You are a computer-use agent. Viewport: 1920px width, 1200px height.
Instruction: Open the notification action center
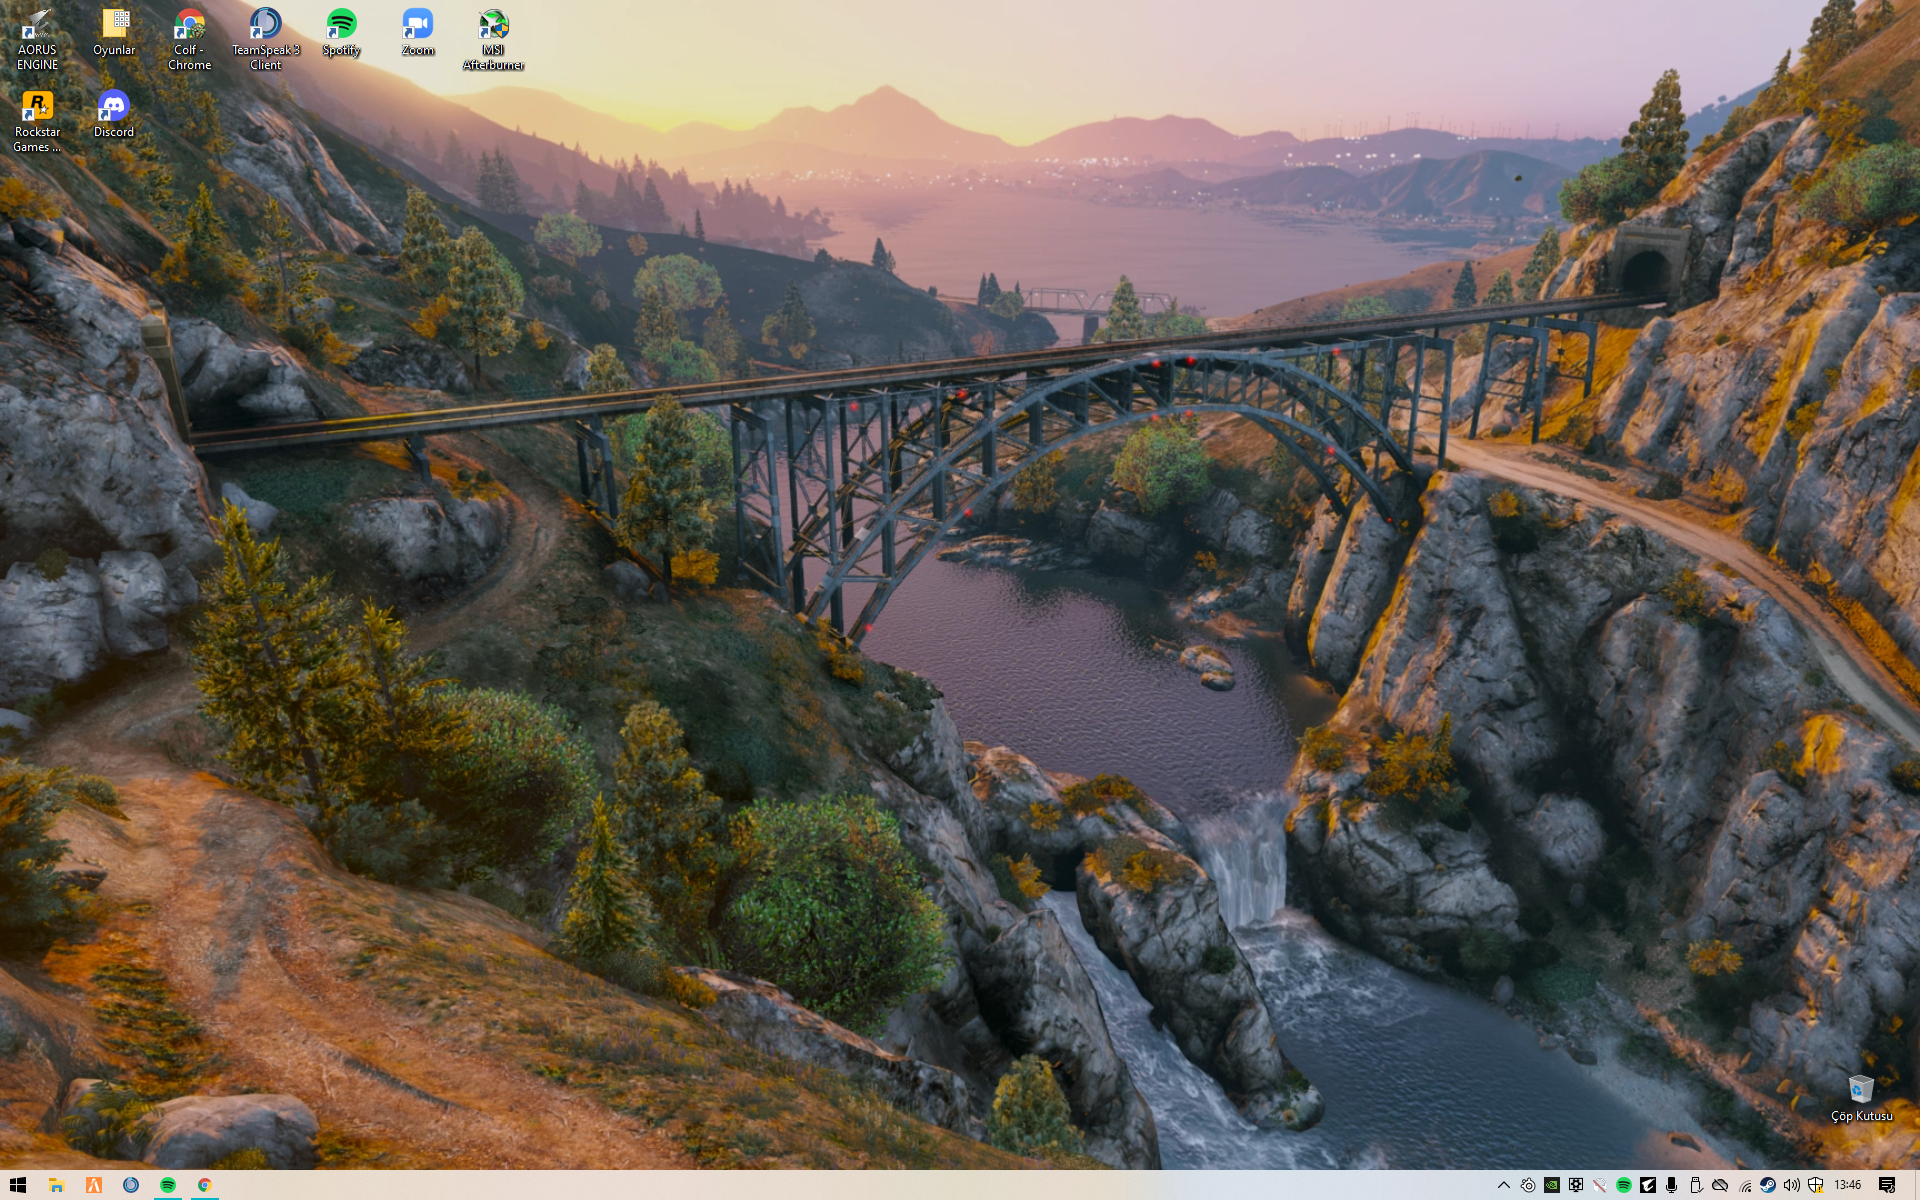click(1887, 1185)
